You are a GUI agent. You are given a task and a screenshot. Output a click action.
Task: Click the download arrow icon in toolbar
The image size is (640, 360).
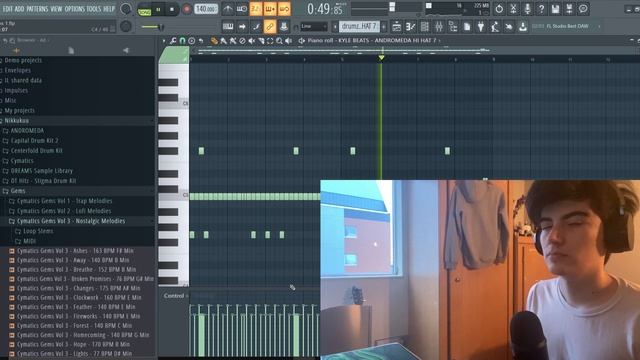(523, 27)
